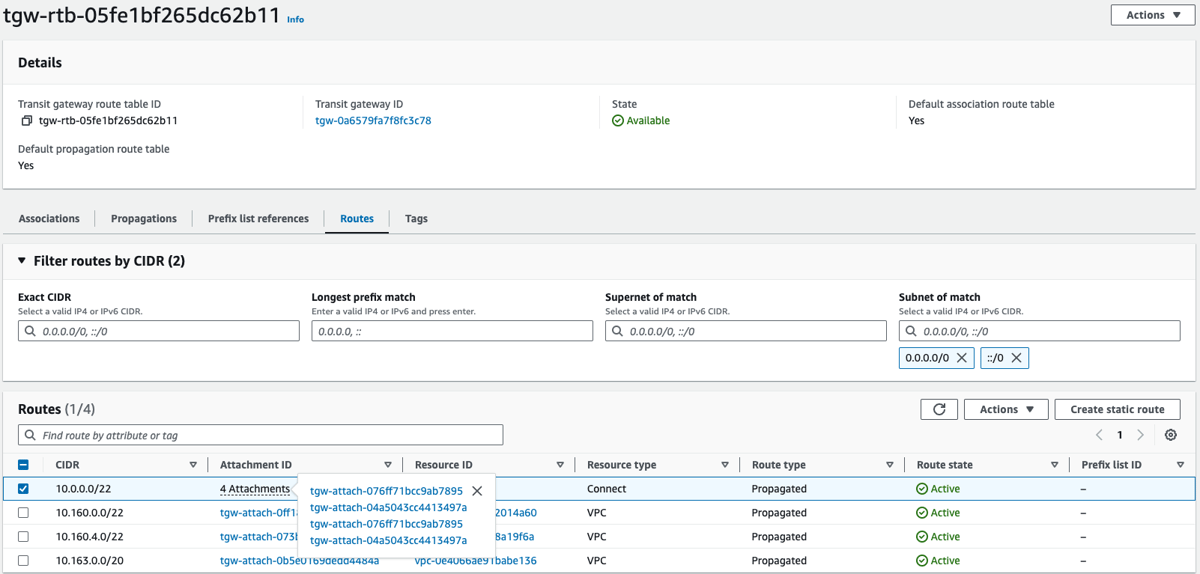Open the top Actions dropdown
Viewport: 1200px width, 574px height.
[1152, 15]
